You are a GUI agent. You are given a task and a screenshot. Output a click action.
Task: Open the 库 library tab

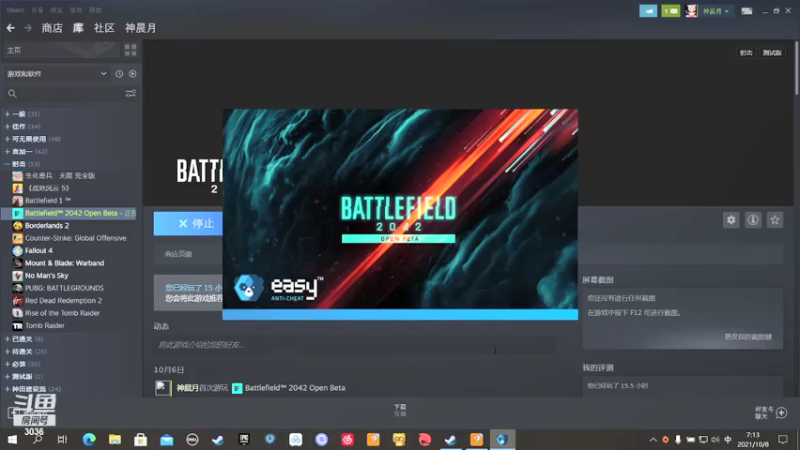[78, 28]
